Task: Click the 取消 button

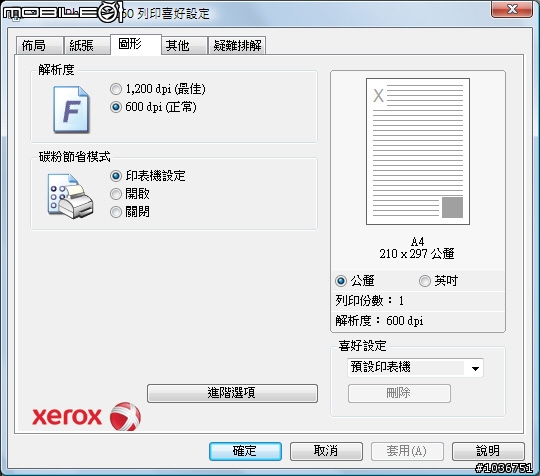Action: click(326, 451)
